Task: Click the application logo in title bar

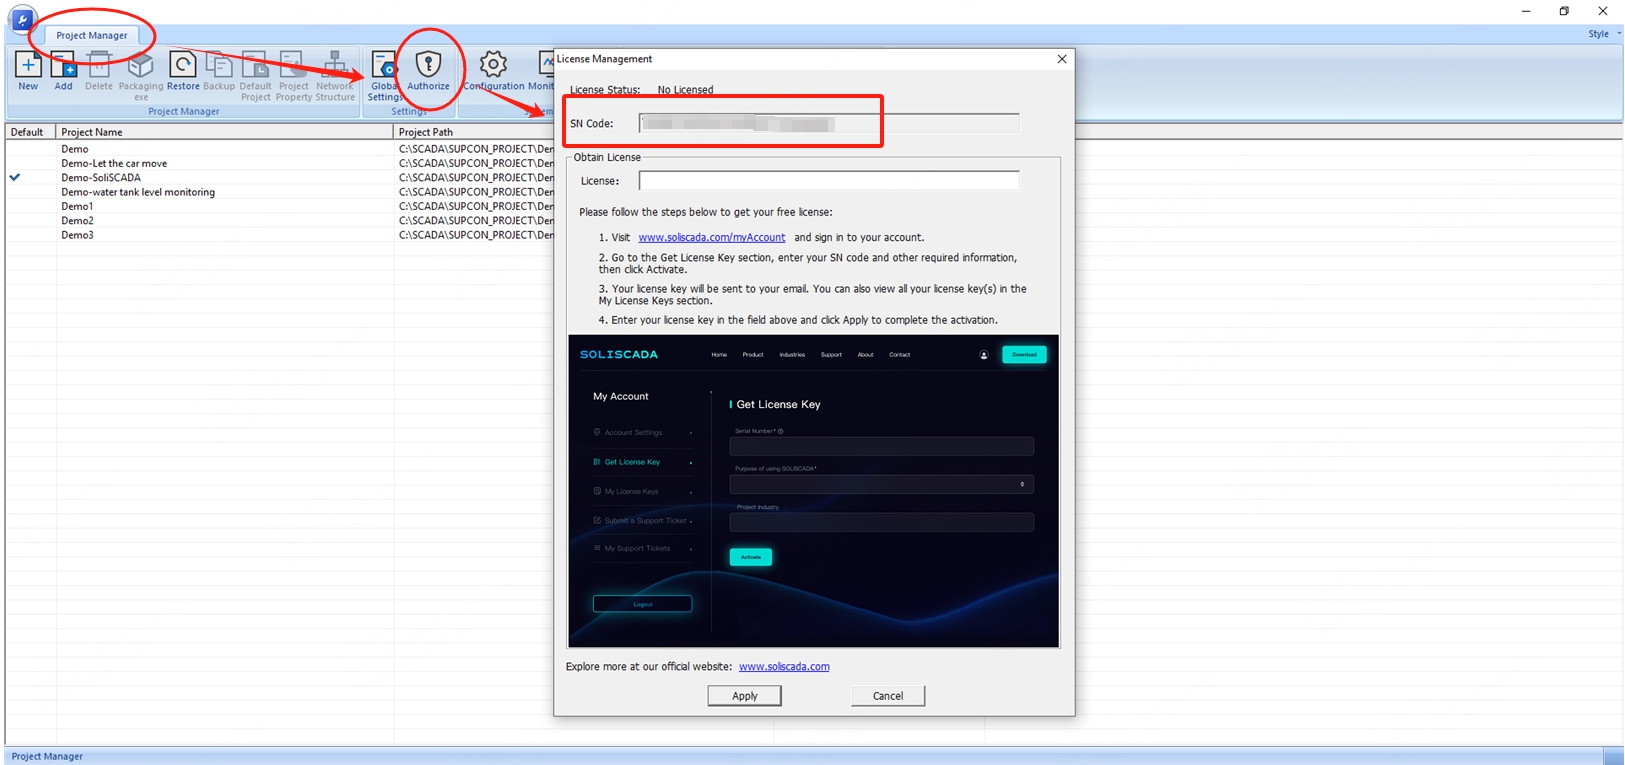Action: pyautogui.click(x=22, y=19)
